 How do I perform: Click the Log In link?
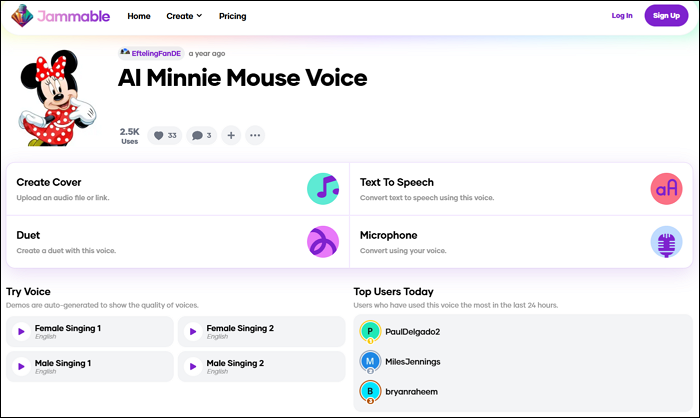pos(622,16)
